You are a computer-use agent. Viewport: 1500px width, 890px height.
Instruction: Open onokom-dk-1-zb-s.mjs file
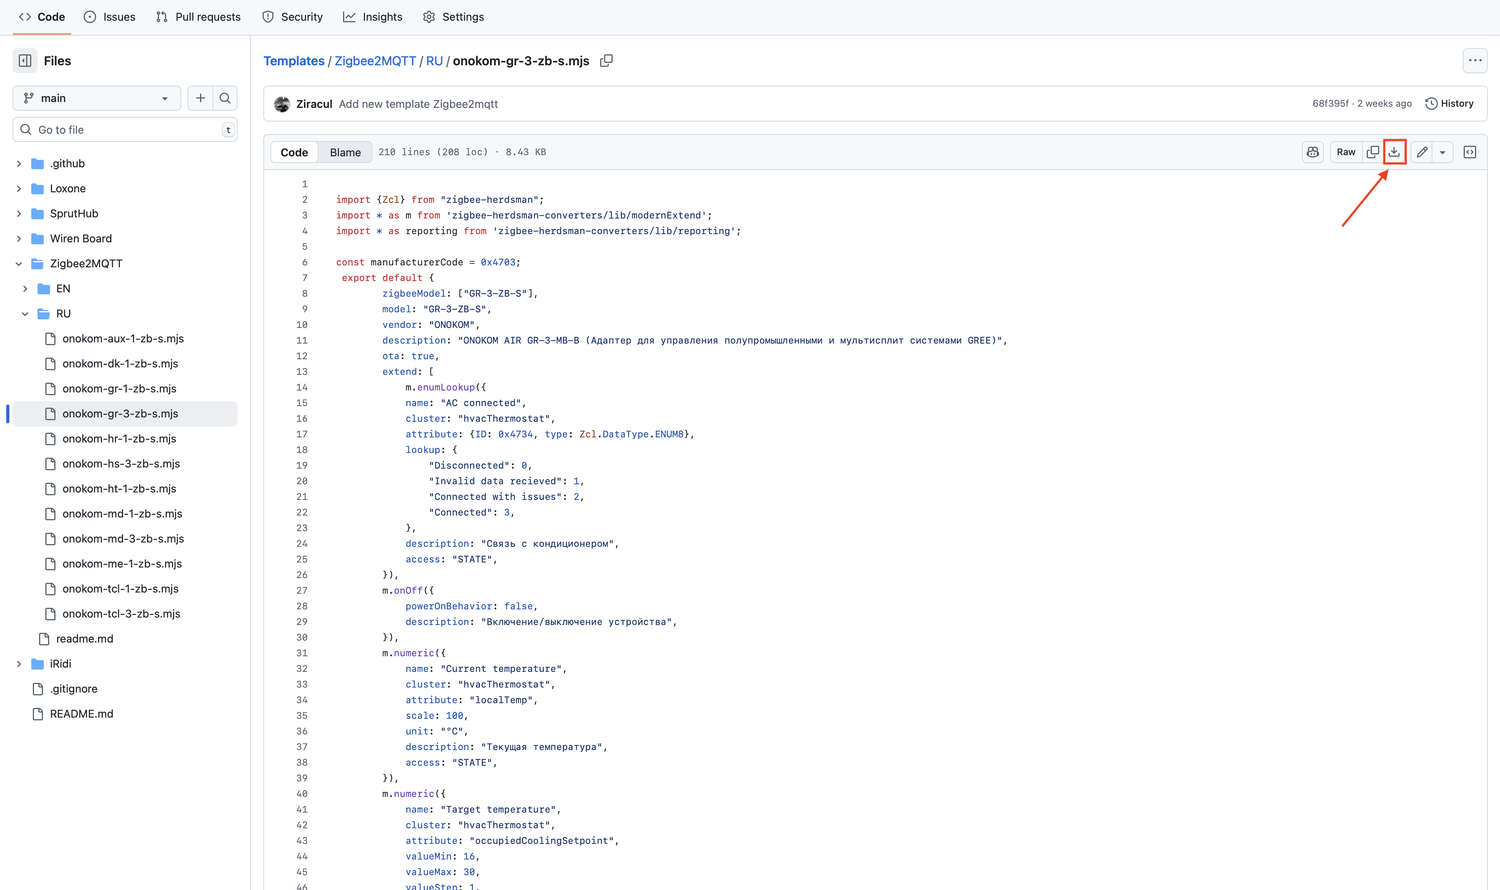pos(120,364)
